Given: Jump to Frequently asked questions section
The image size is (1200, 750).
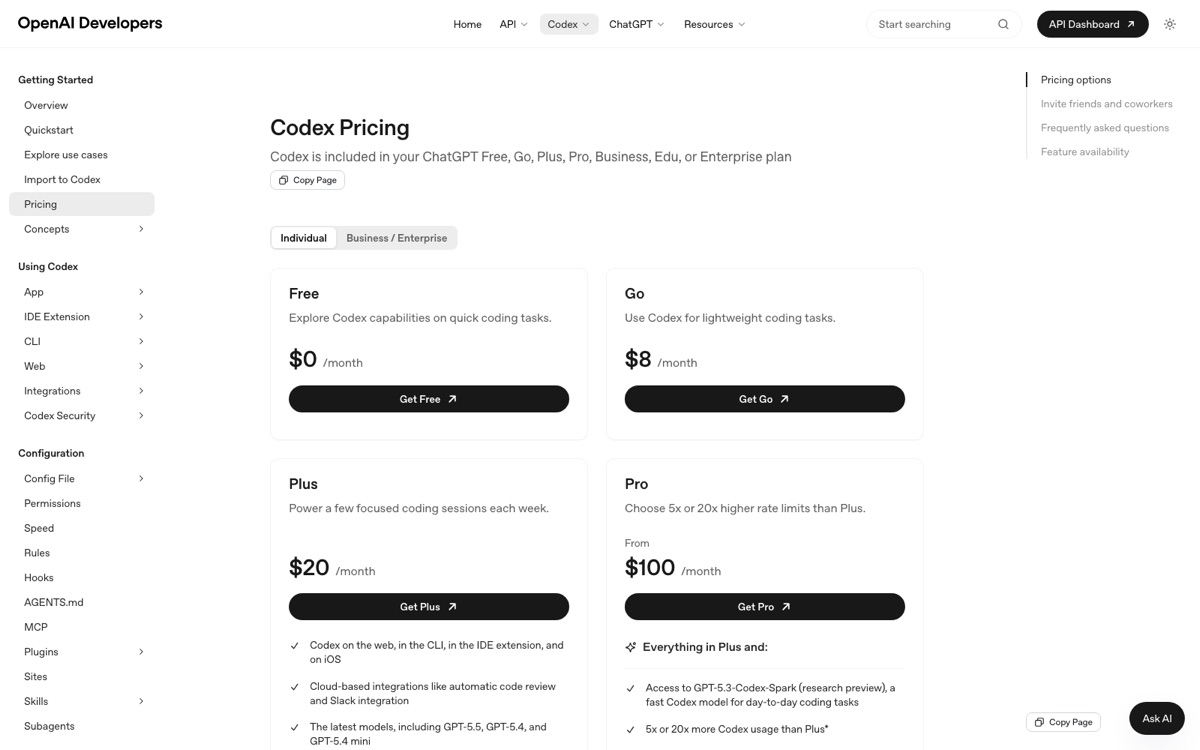Looking at the screenshot, I should 1105,128.
